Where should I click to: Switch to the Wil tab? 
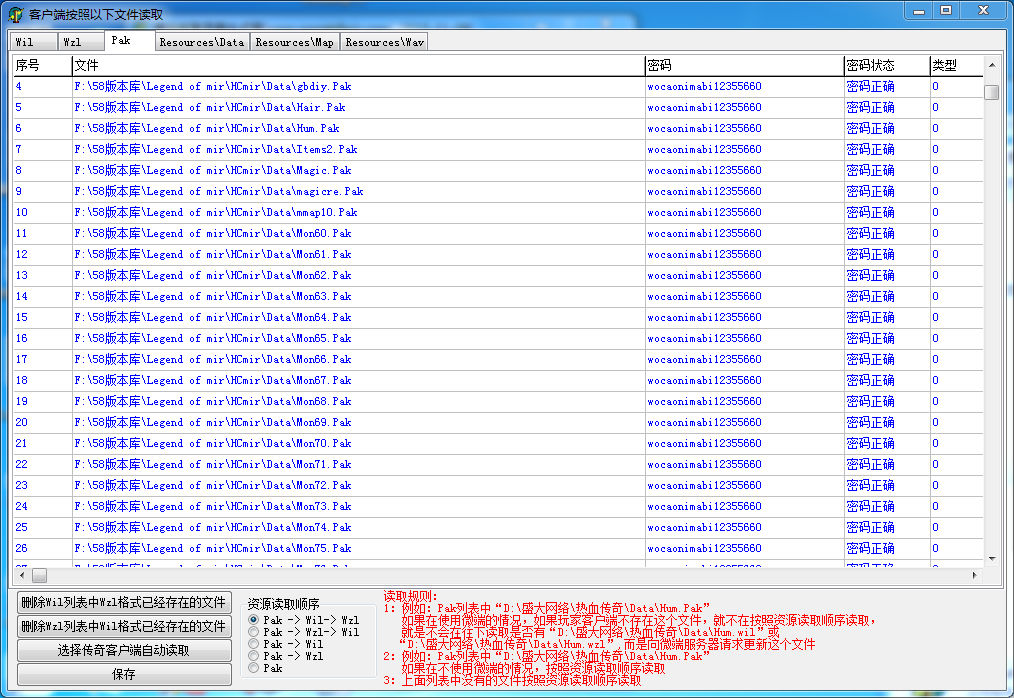coord(25,42)
